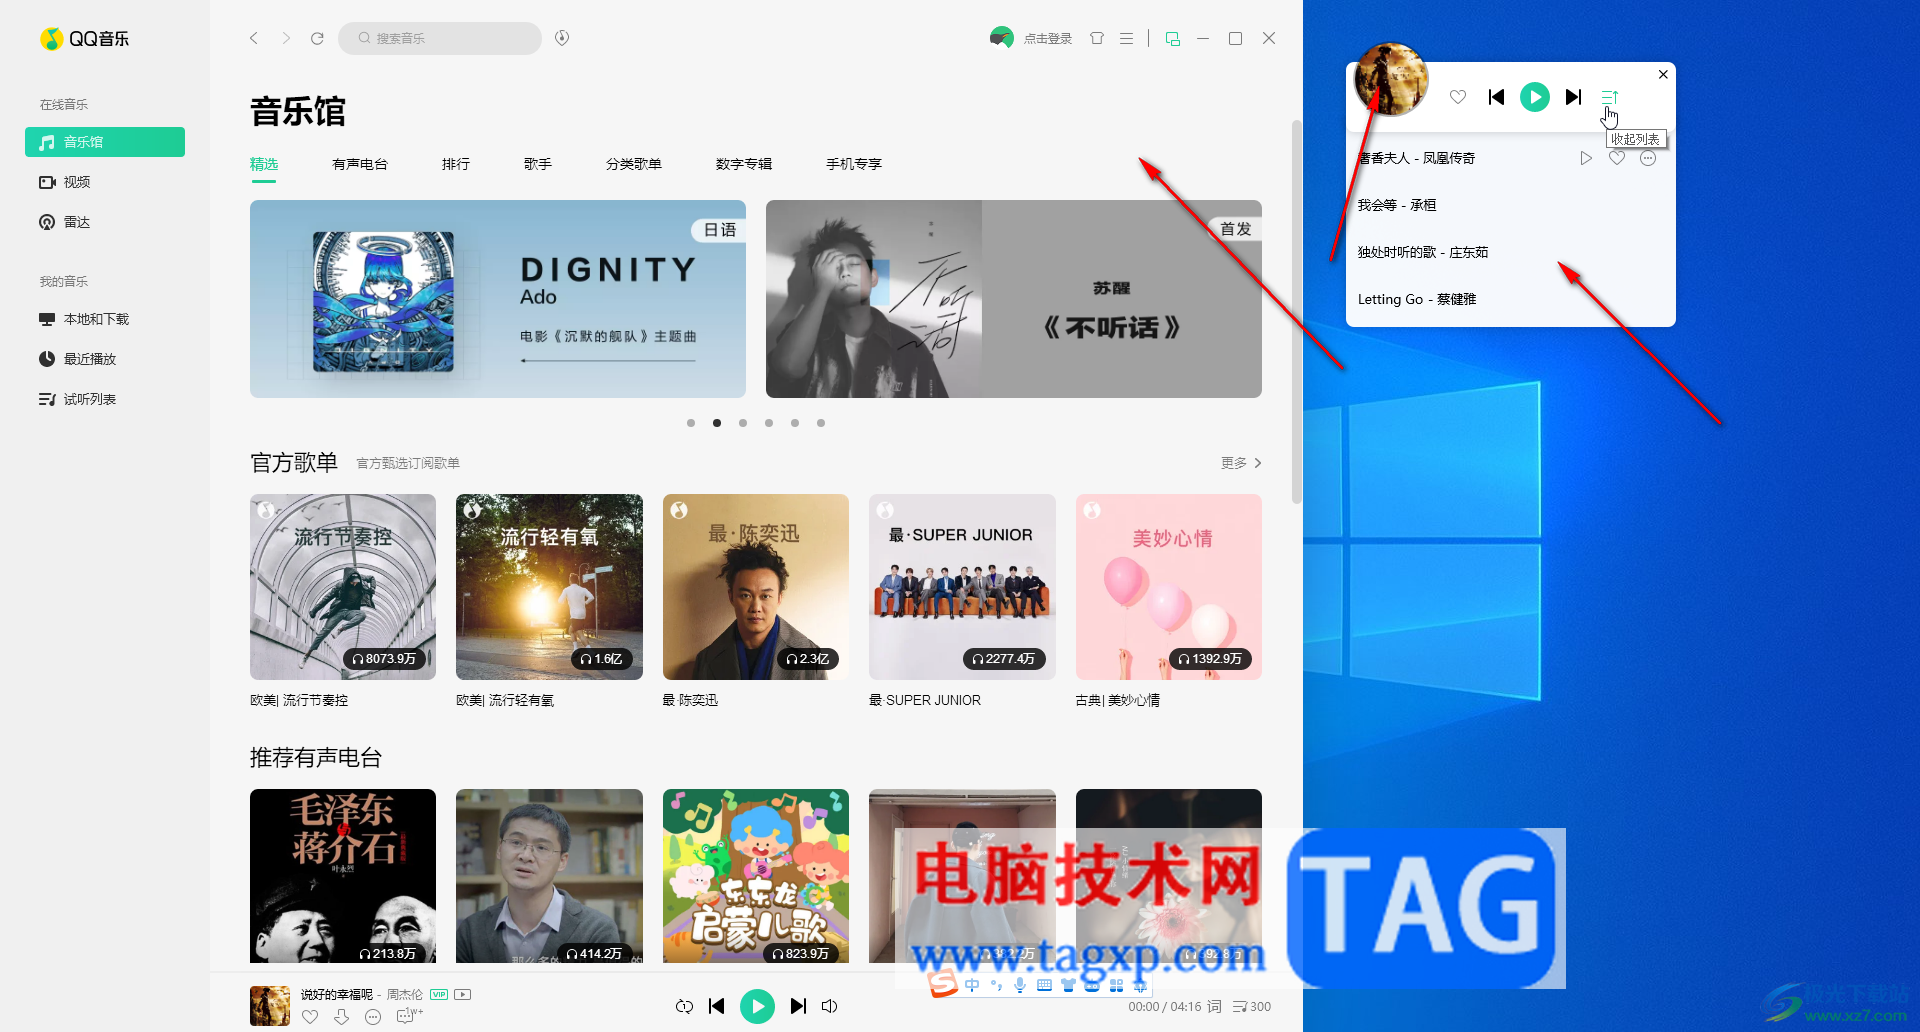The width and height of the screenshot is (1920, 1032).
Task: Click the 古典| 美妙心情 playlist title
Action: pos(1118,700)
